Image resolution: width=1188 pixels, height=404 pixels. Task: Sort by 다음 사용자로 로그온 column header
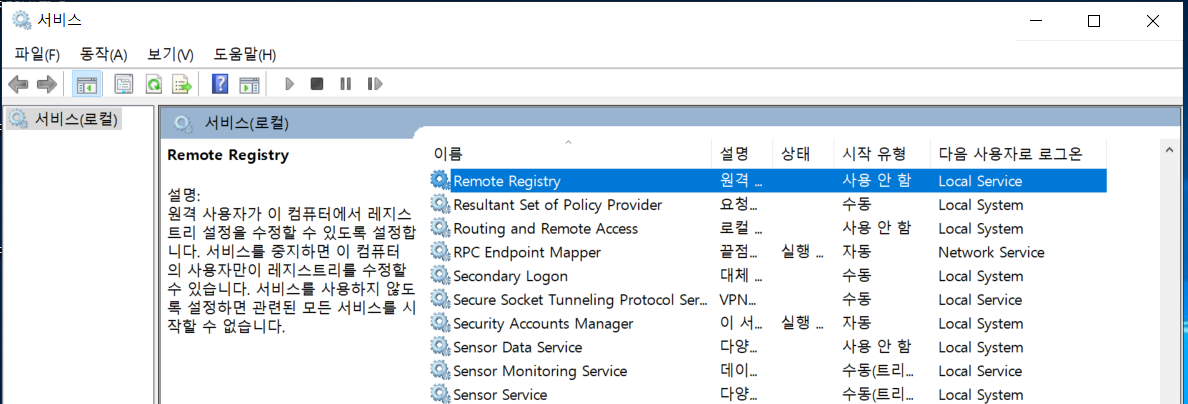click(1018, 155)
